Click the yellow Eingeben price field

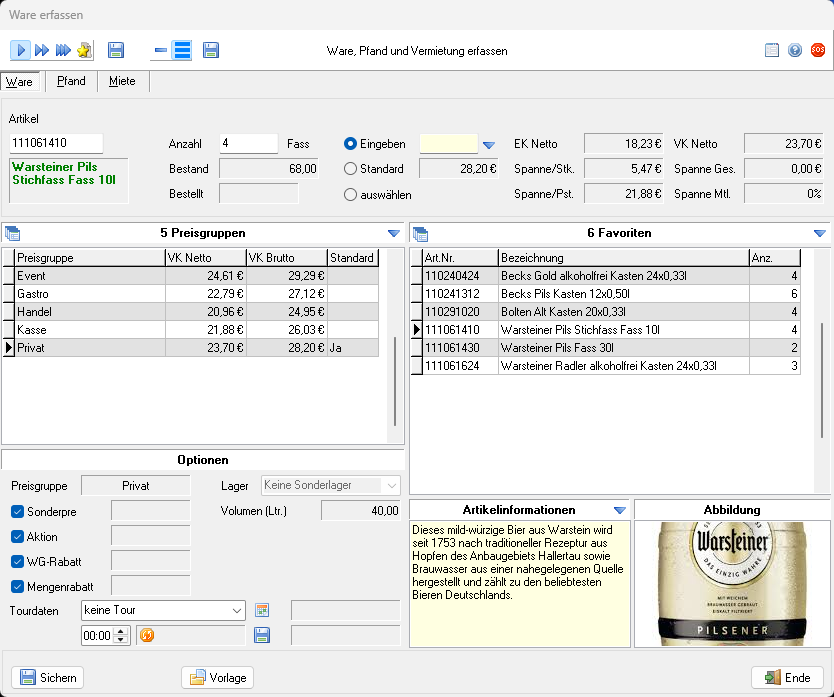coord(448,144)
